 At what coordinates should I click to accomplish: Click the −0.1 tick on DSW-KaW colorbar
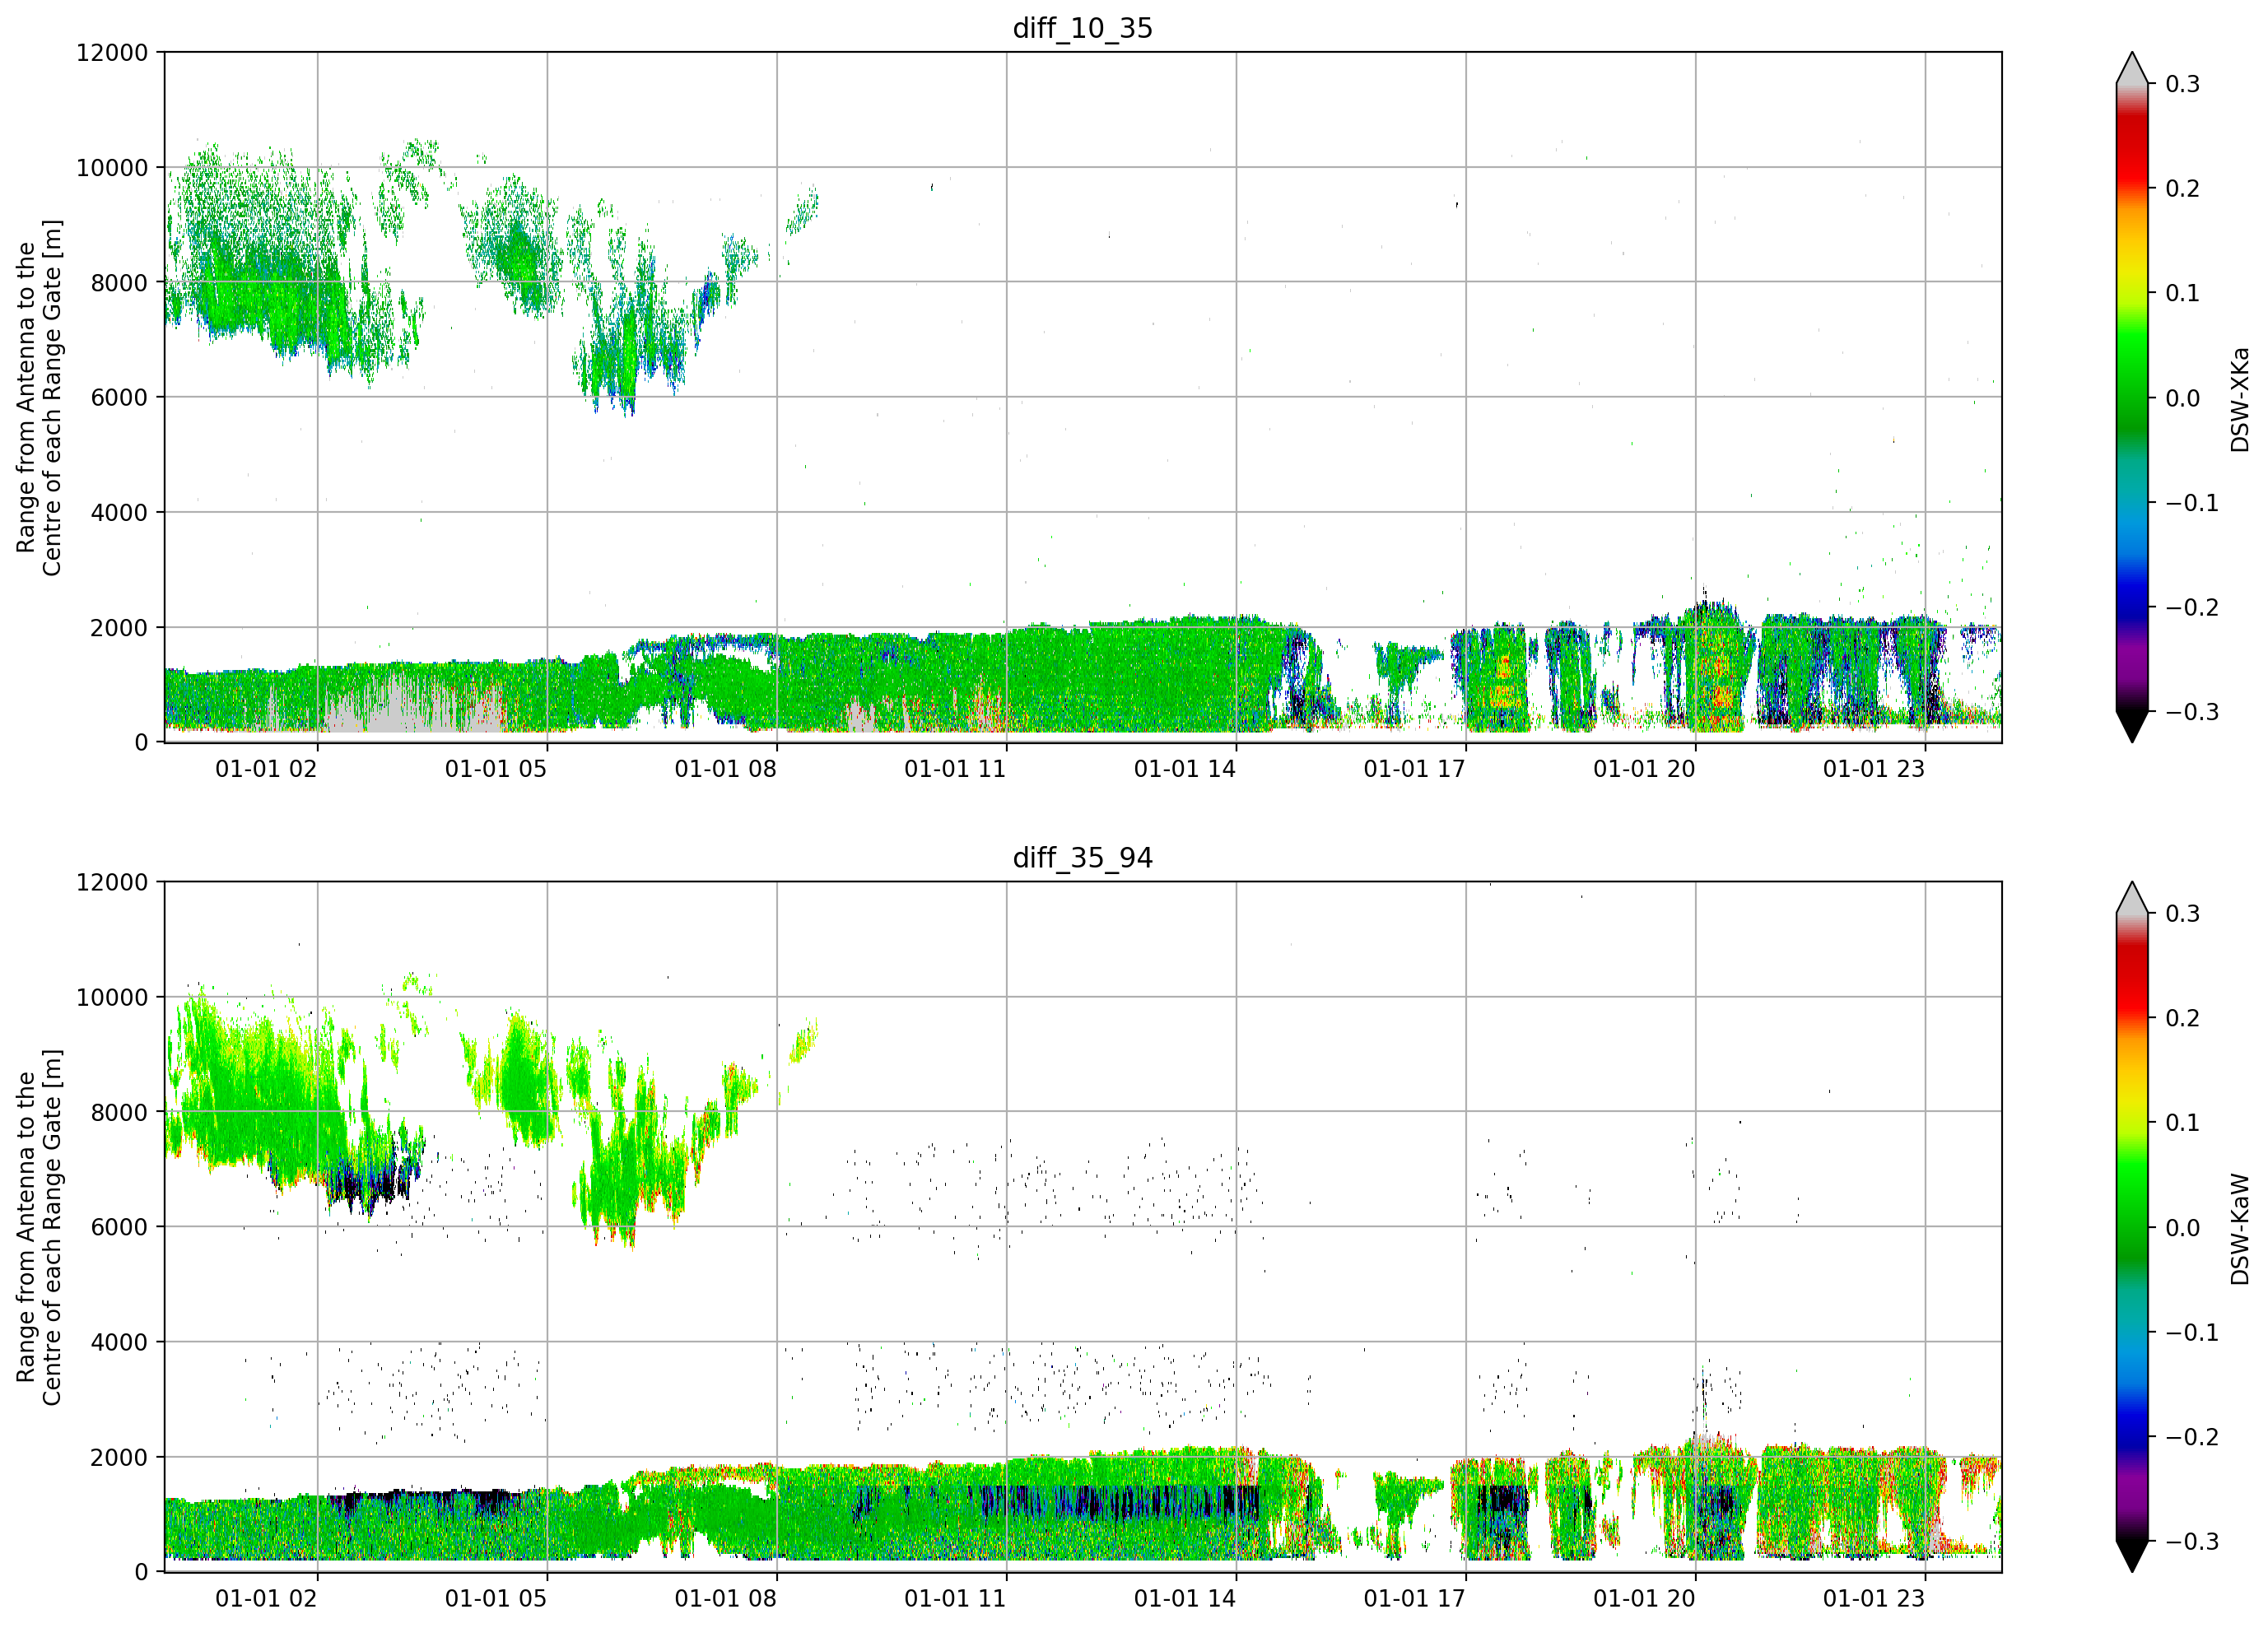pyautogui.click(x=2192, y=1333)
